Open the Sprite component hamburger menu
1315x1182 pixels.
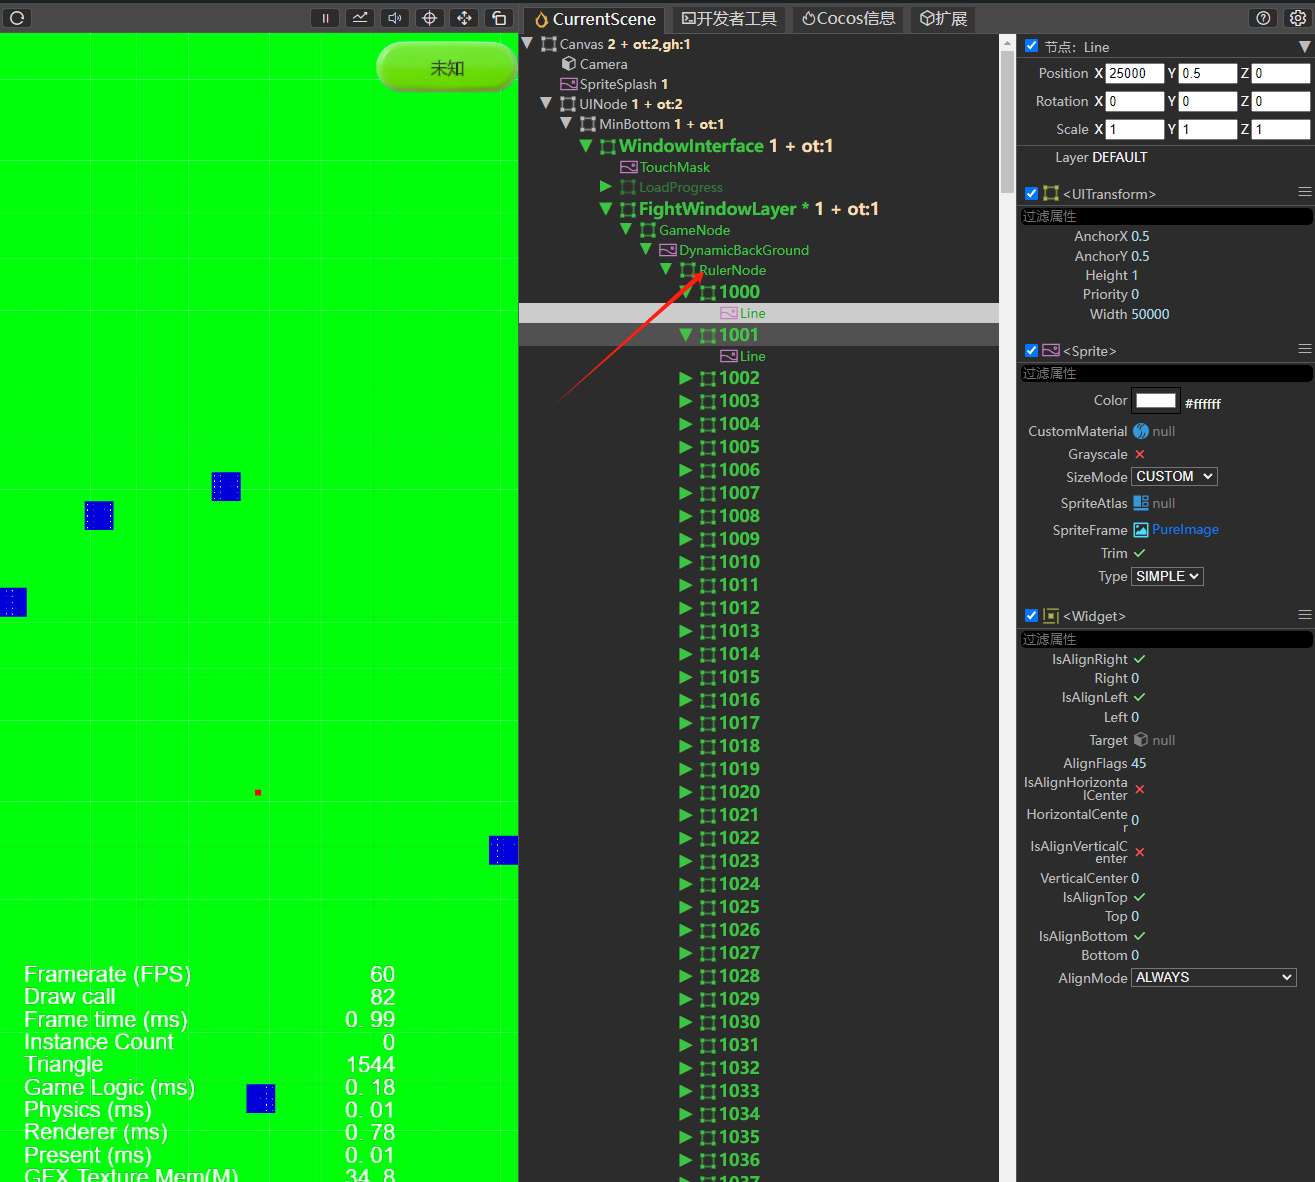[x=1304, y=349]
